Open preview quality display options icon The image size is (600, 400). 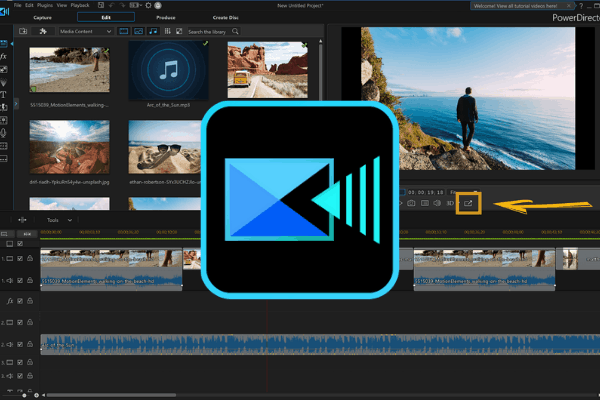pyautogui.click(x=425, y=203)
